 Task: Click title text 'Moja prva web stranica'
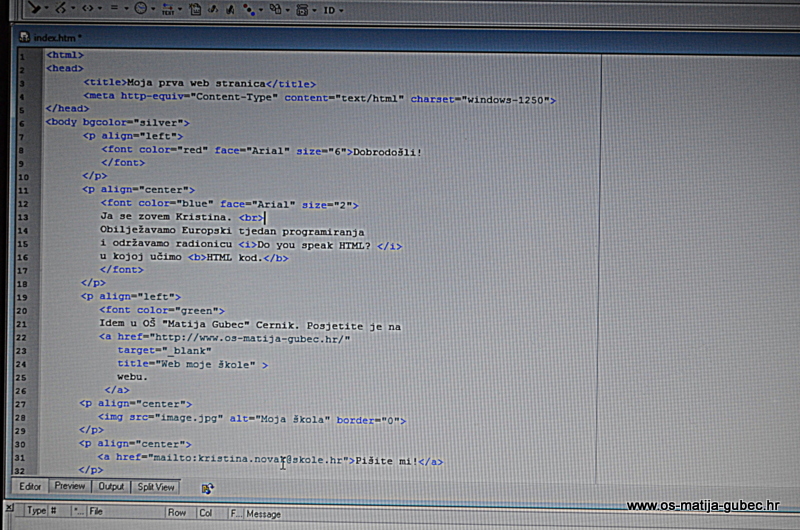coord(196,83)
